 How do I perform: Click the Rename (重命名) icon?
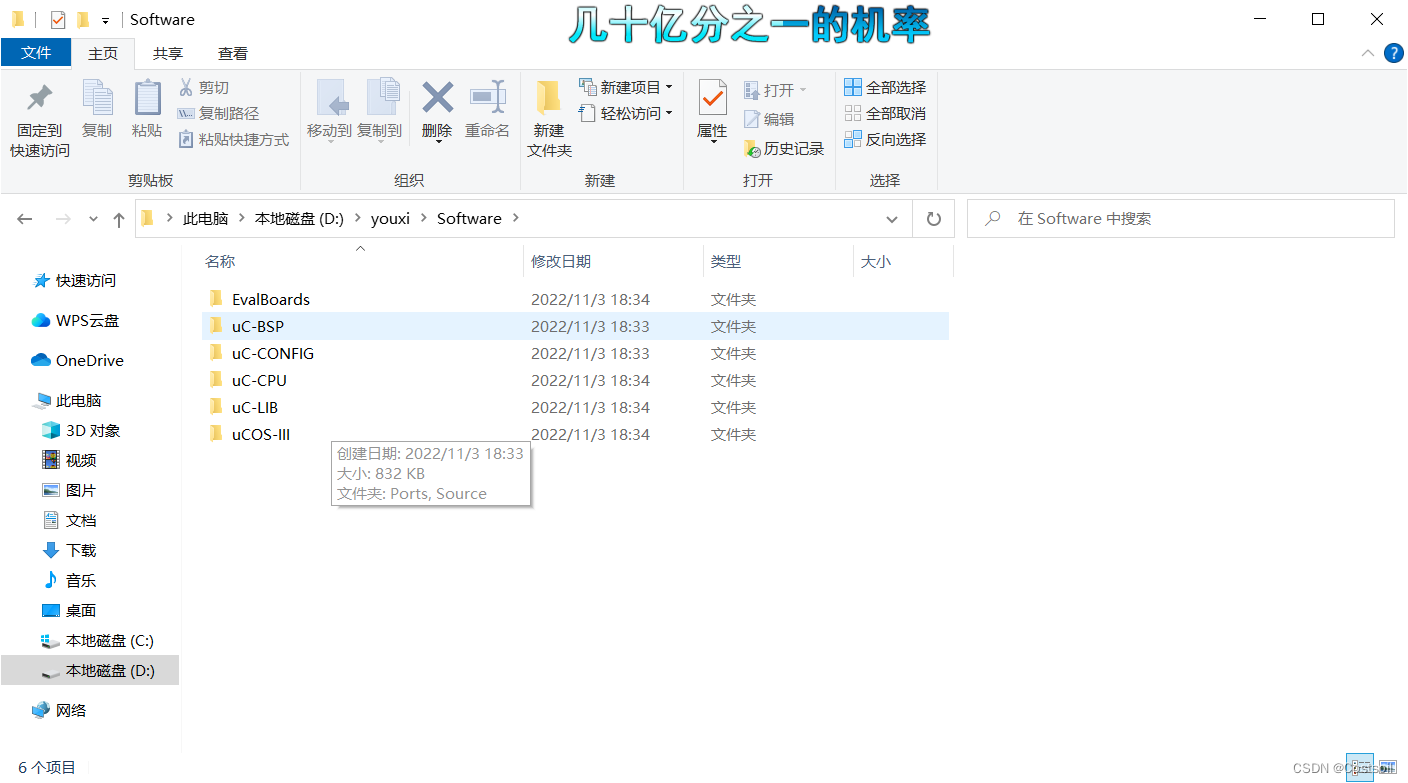487,98
